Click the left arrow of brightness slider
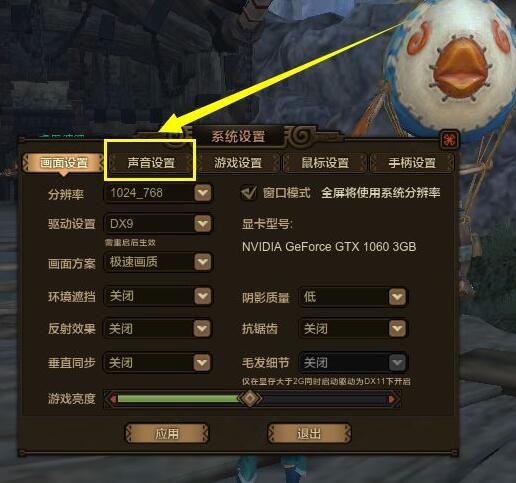516x483 pixels. [x=113, y=399]
